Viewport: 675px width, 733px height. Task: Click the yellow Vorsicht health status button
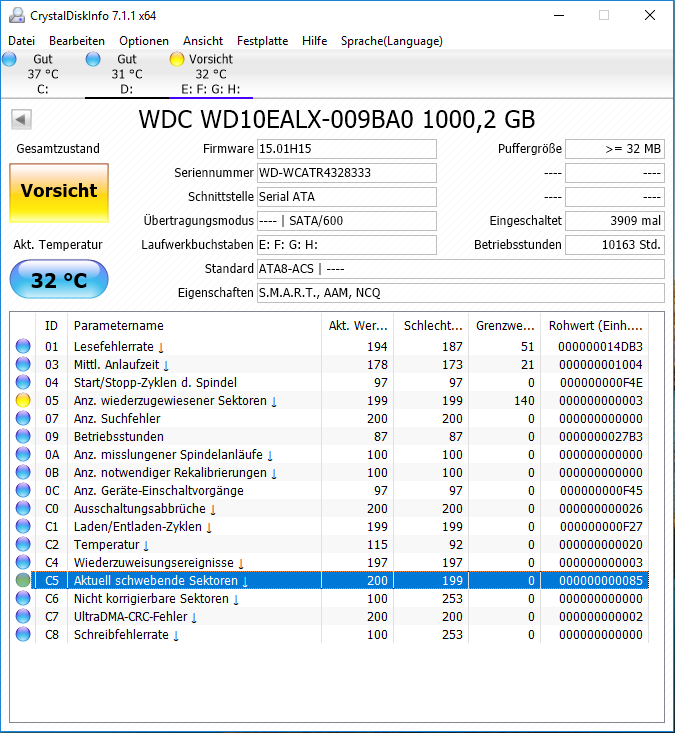pyautogui.click(x=59, y=192)
